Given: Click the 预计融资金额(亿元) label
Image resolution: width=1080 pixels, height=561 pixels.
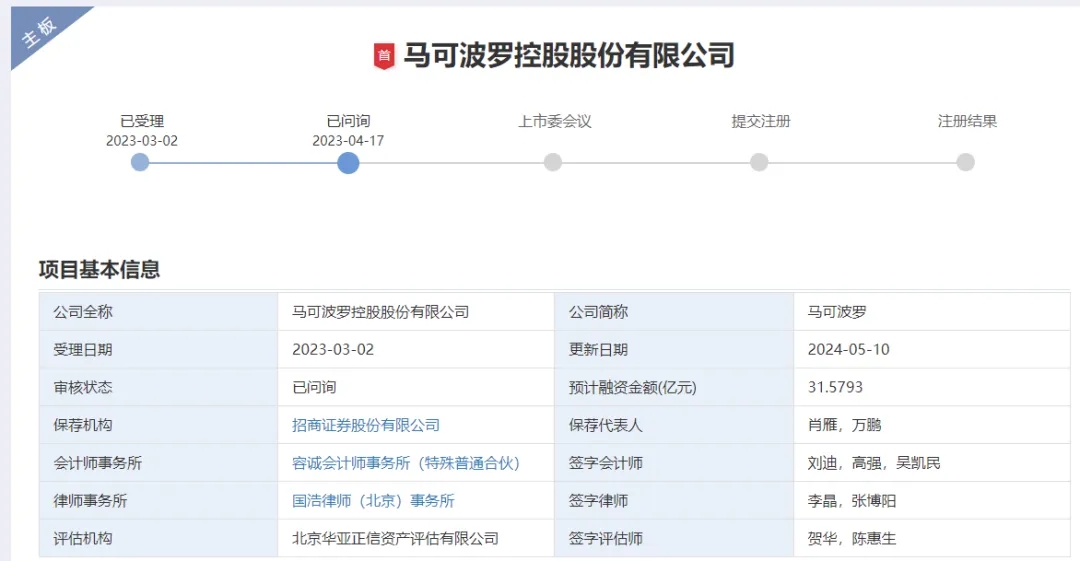Looking at the screenshot, I should (x=632, y=387).
